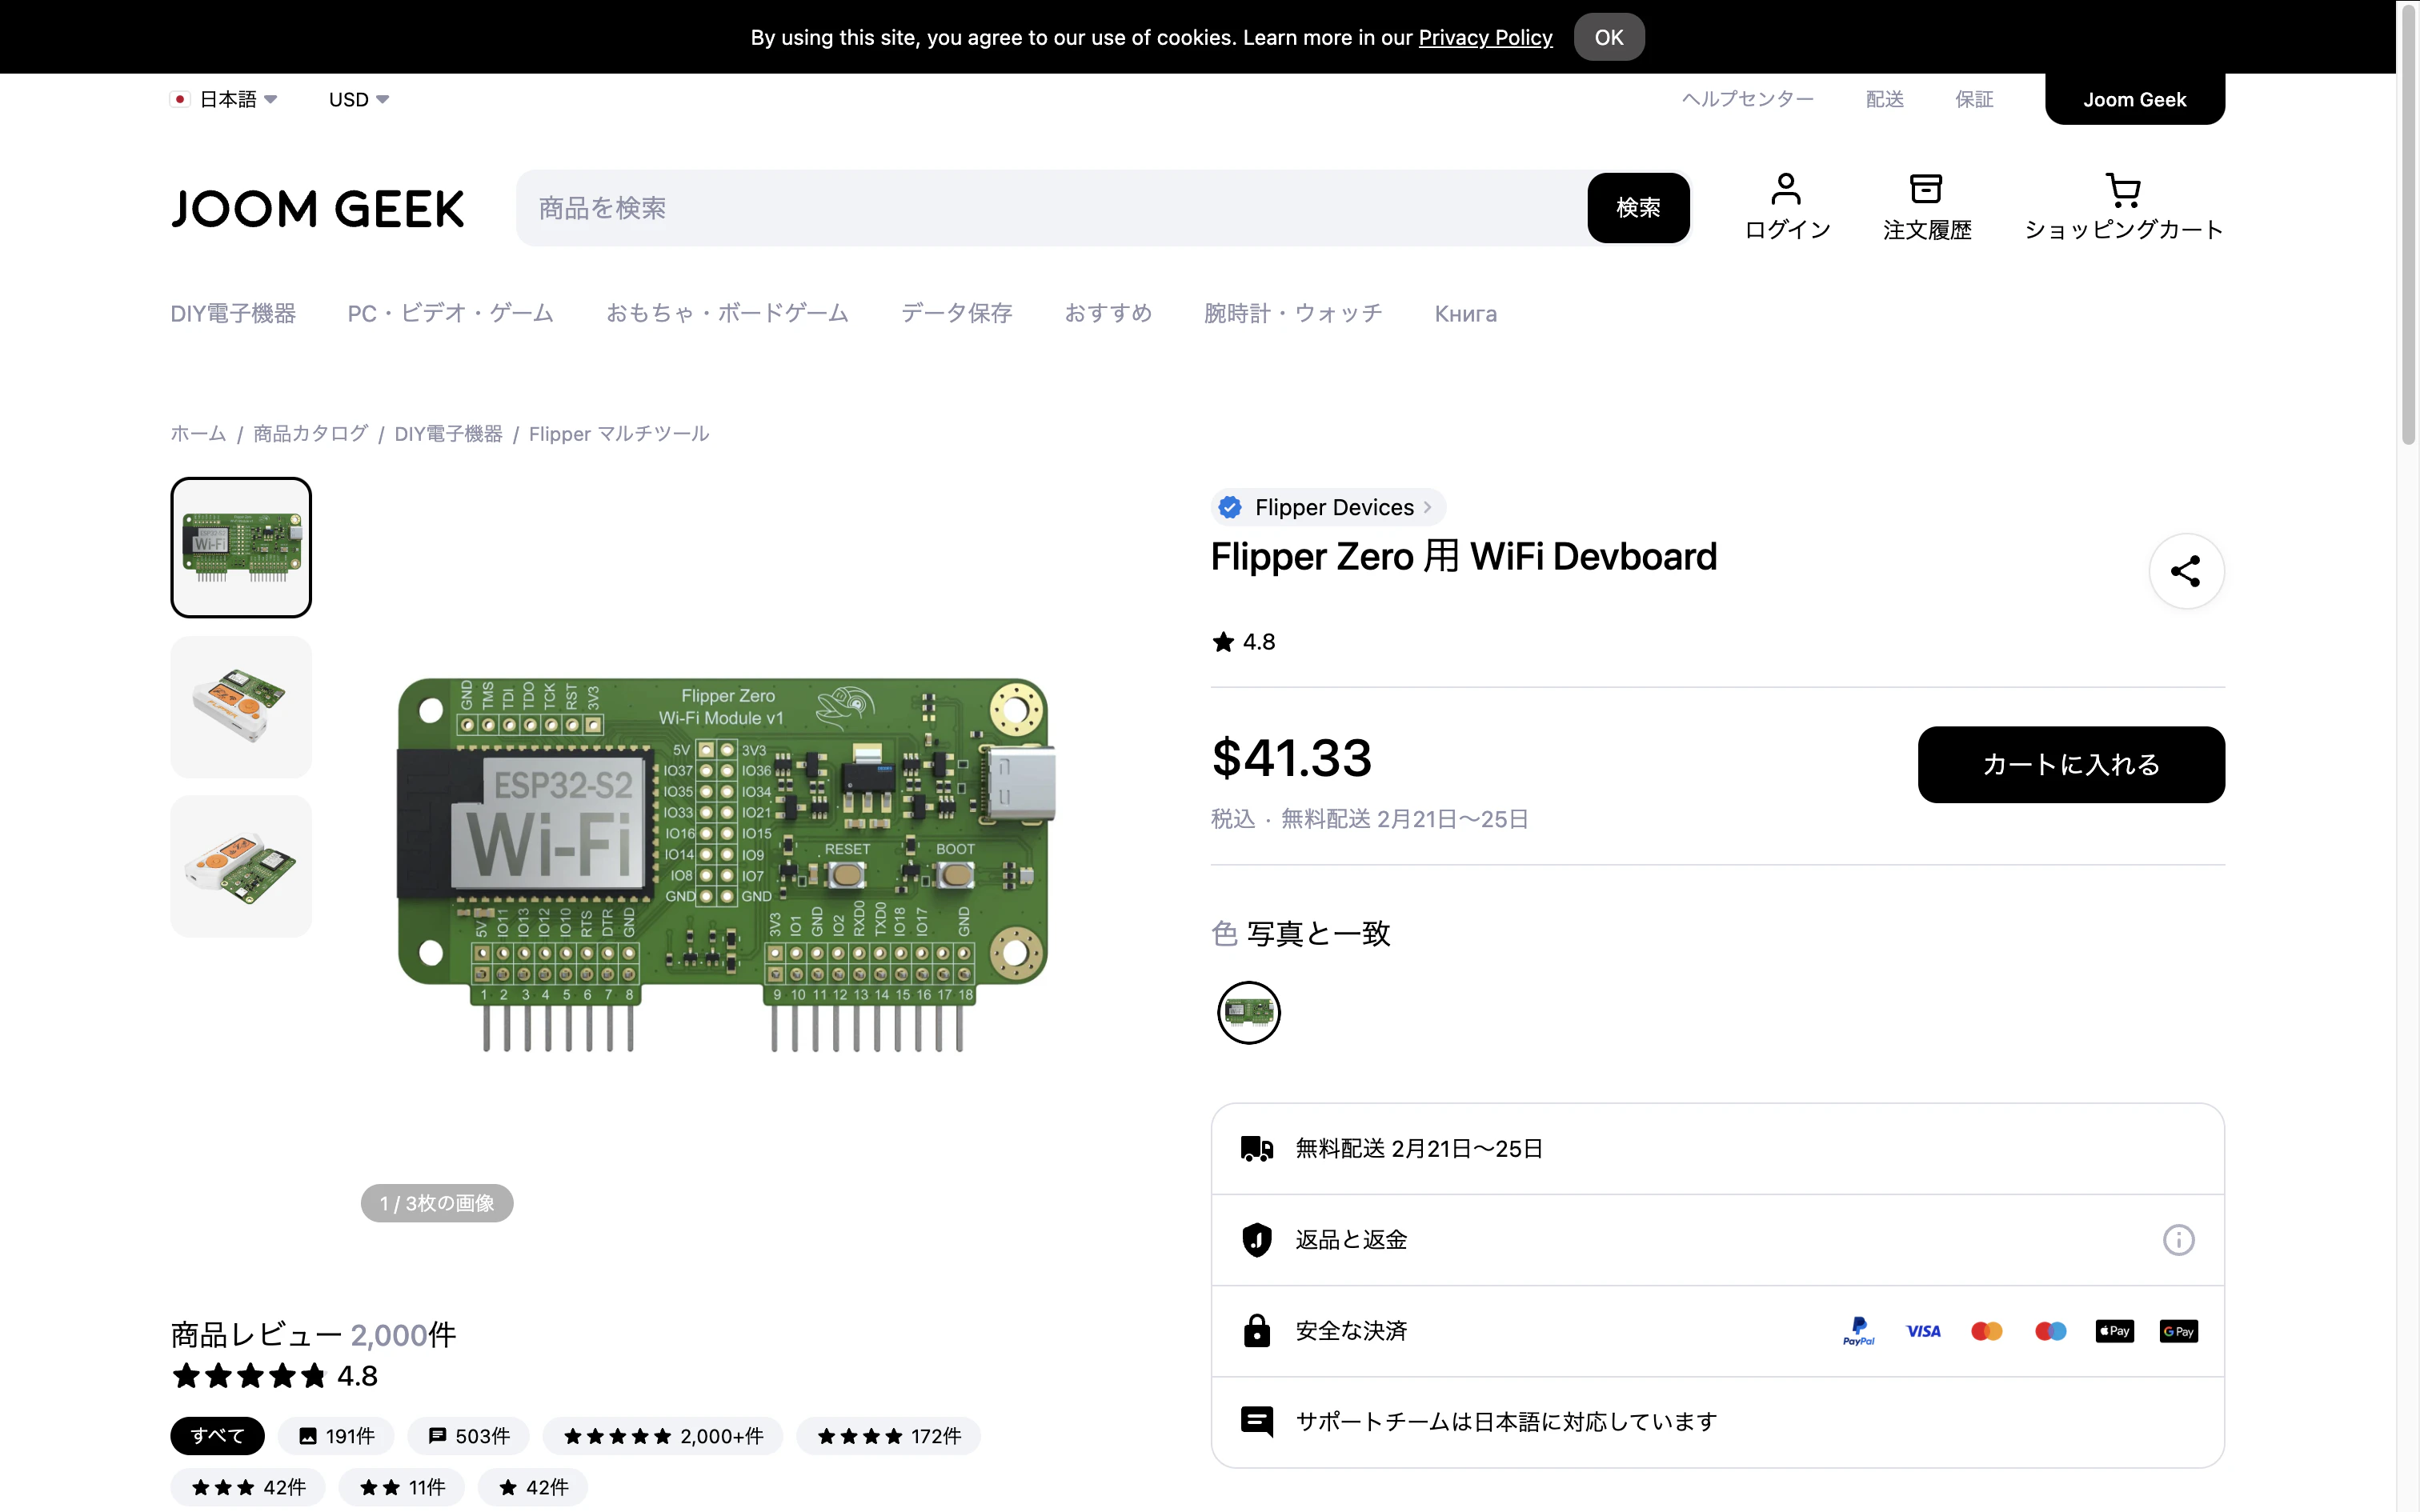This screenshot has width=2420, height=1512.
Task: Click the main WiFi Devboard image
Action: pyautogui.click(x=727, y=863)
